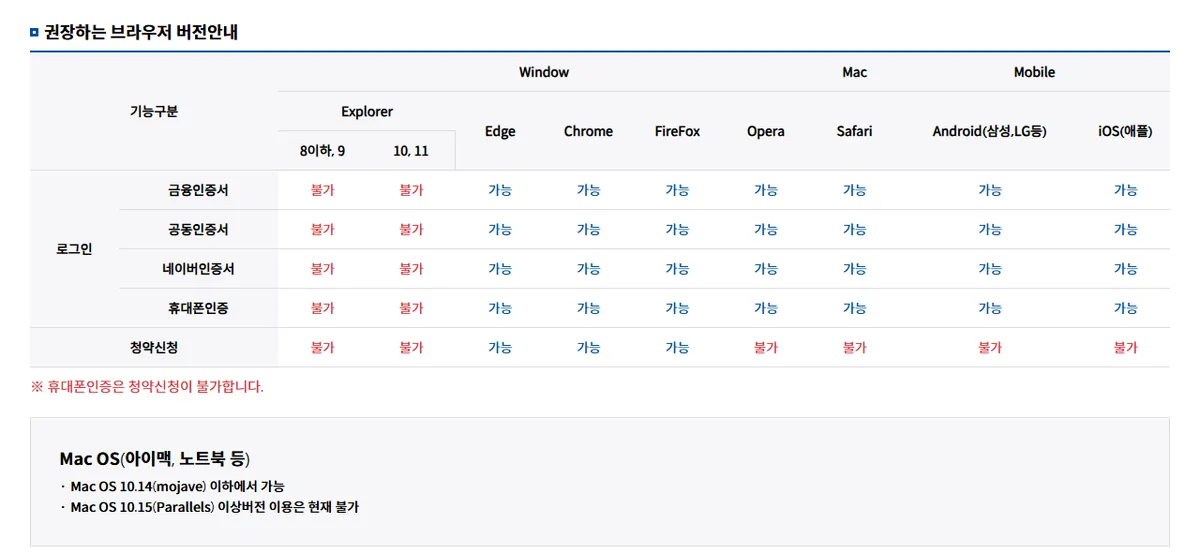
Task: Select the FireFox column header
Action: 677,131
